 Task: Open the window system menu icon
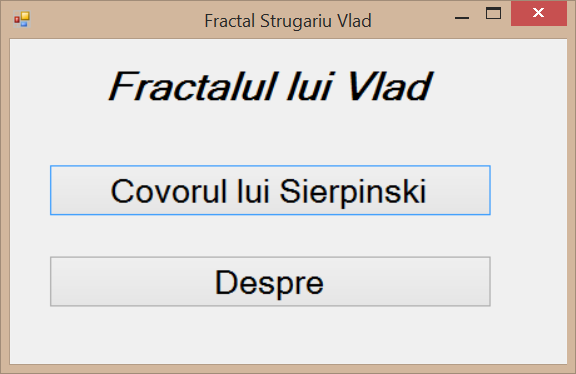(22, 19)
